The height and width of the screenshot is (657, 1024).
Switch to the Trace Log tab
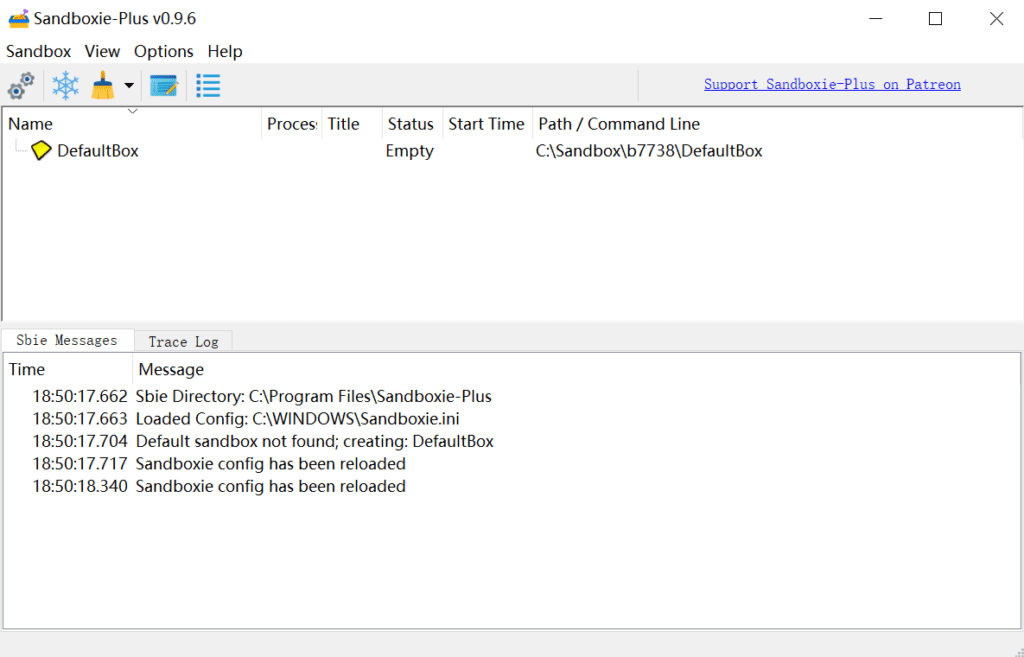(183, 342)
